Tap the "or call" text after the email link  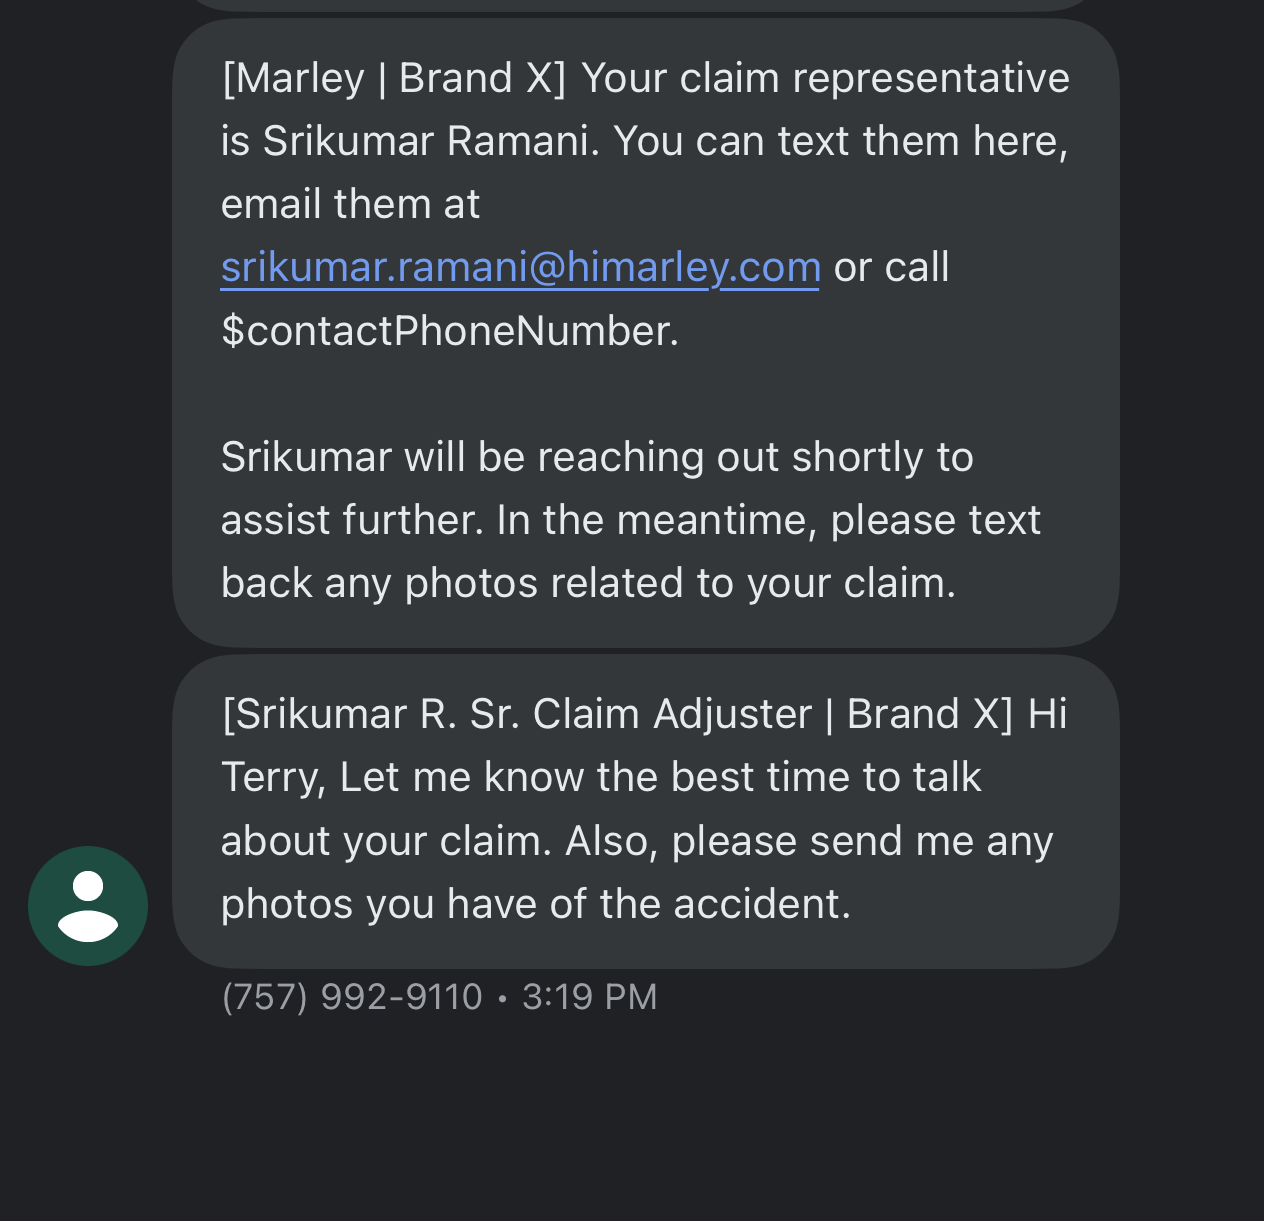[891, 268]
